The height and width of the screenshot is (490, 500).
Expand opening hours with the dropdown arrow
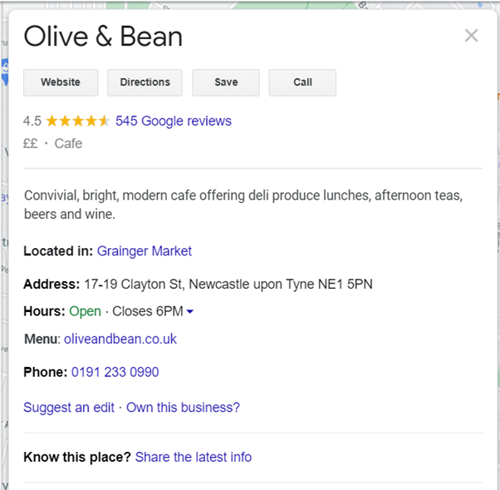point(190,312)
